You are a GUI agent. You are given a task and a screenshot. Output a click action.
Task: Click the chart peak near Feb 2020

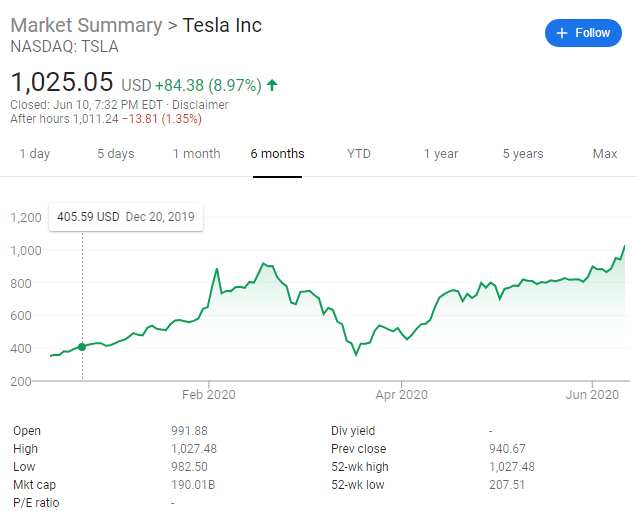(x=217, y=268)
